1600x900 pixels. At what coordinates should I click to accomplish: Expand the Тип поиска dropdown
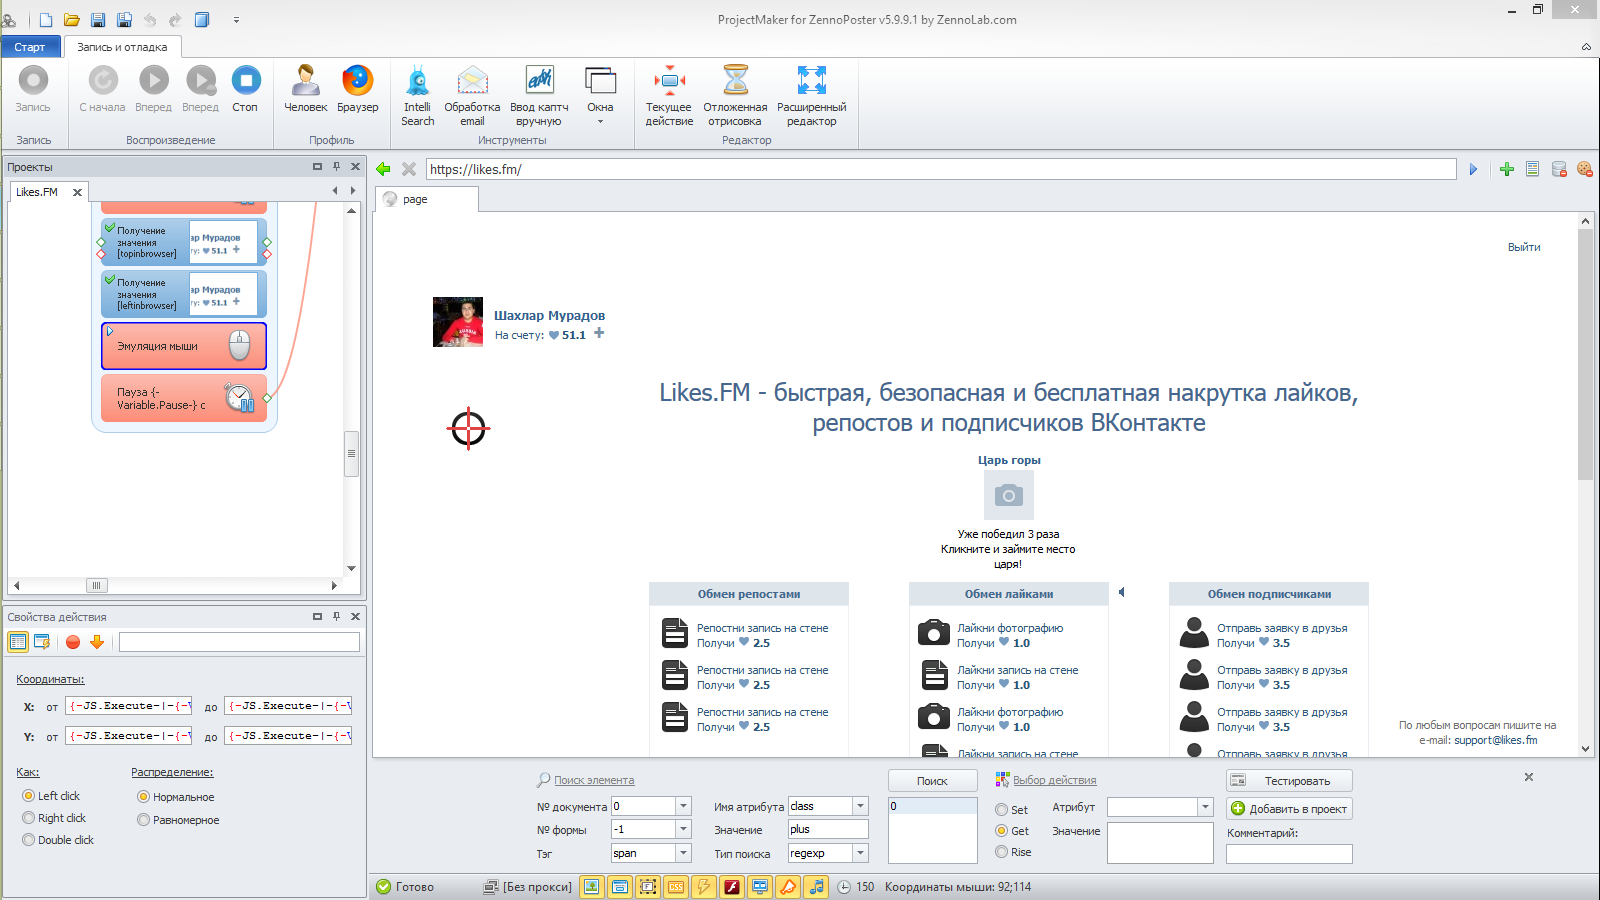coord(860,853)
